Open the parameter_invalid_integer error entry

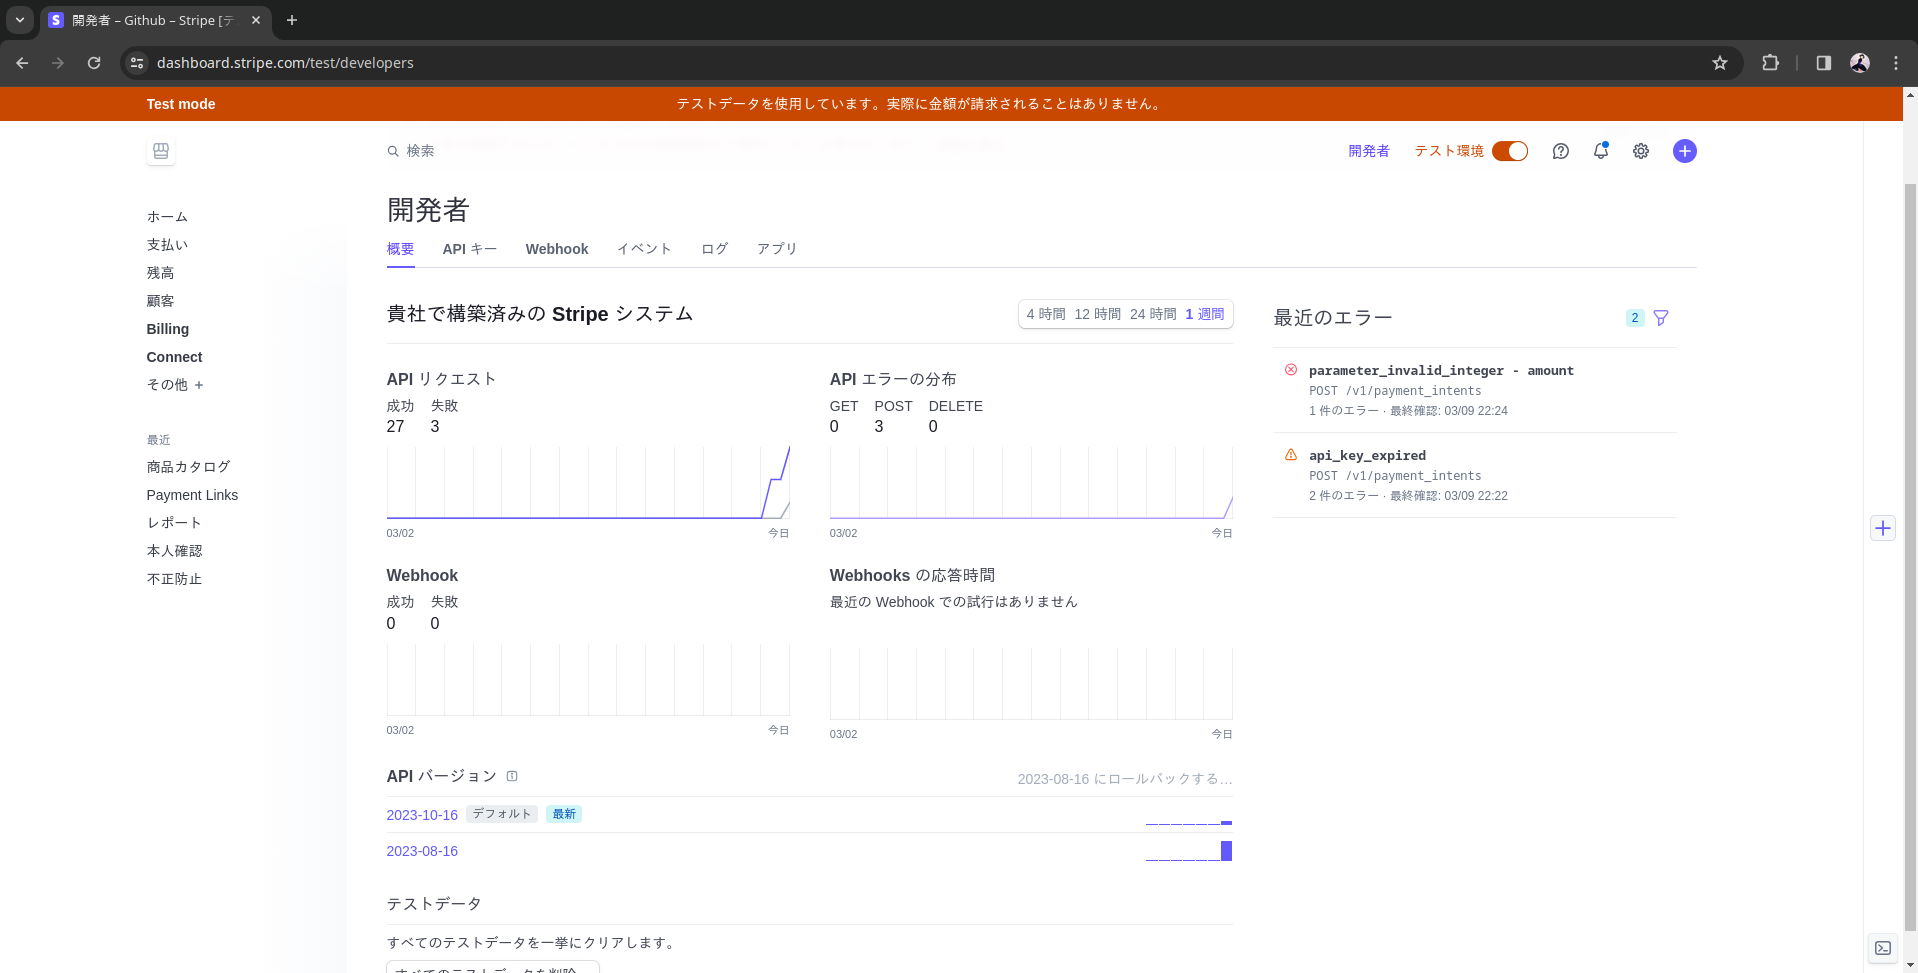(x=1440, y=371)
